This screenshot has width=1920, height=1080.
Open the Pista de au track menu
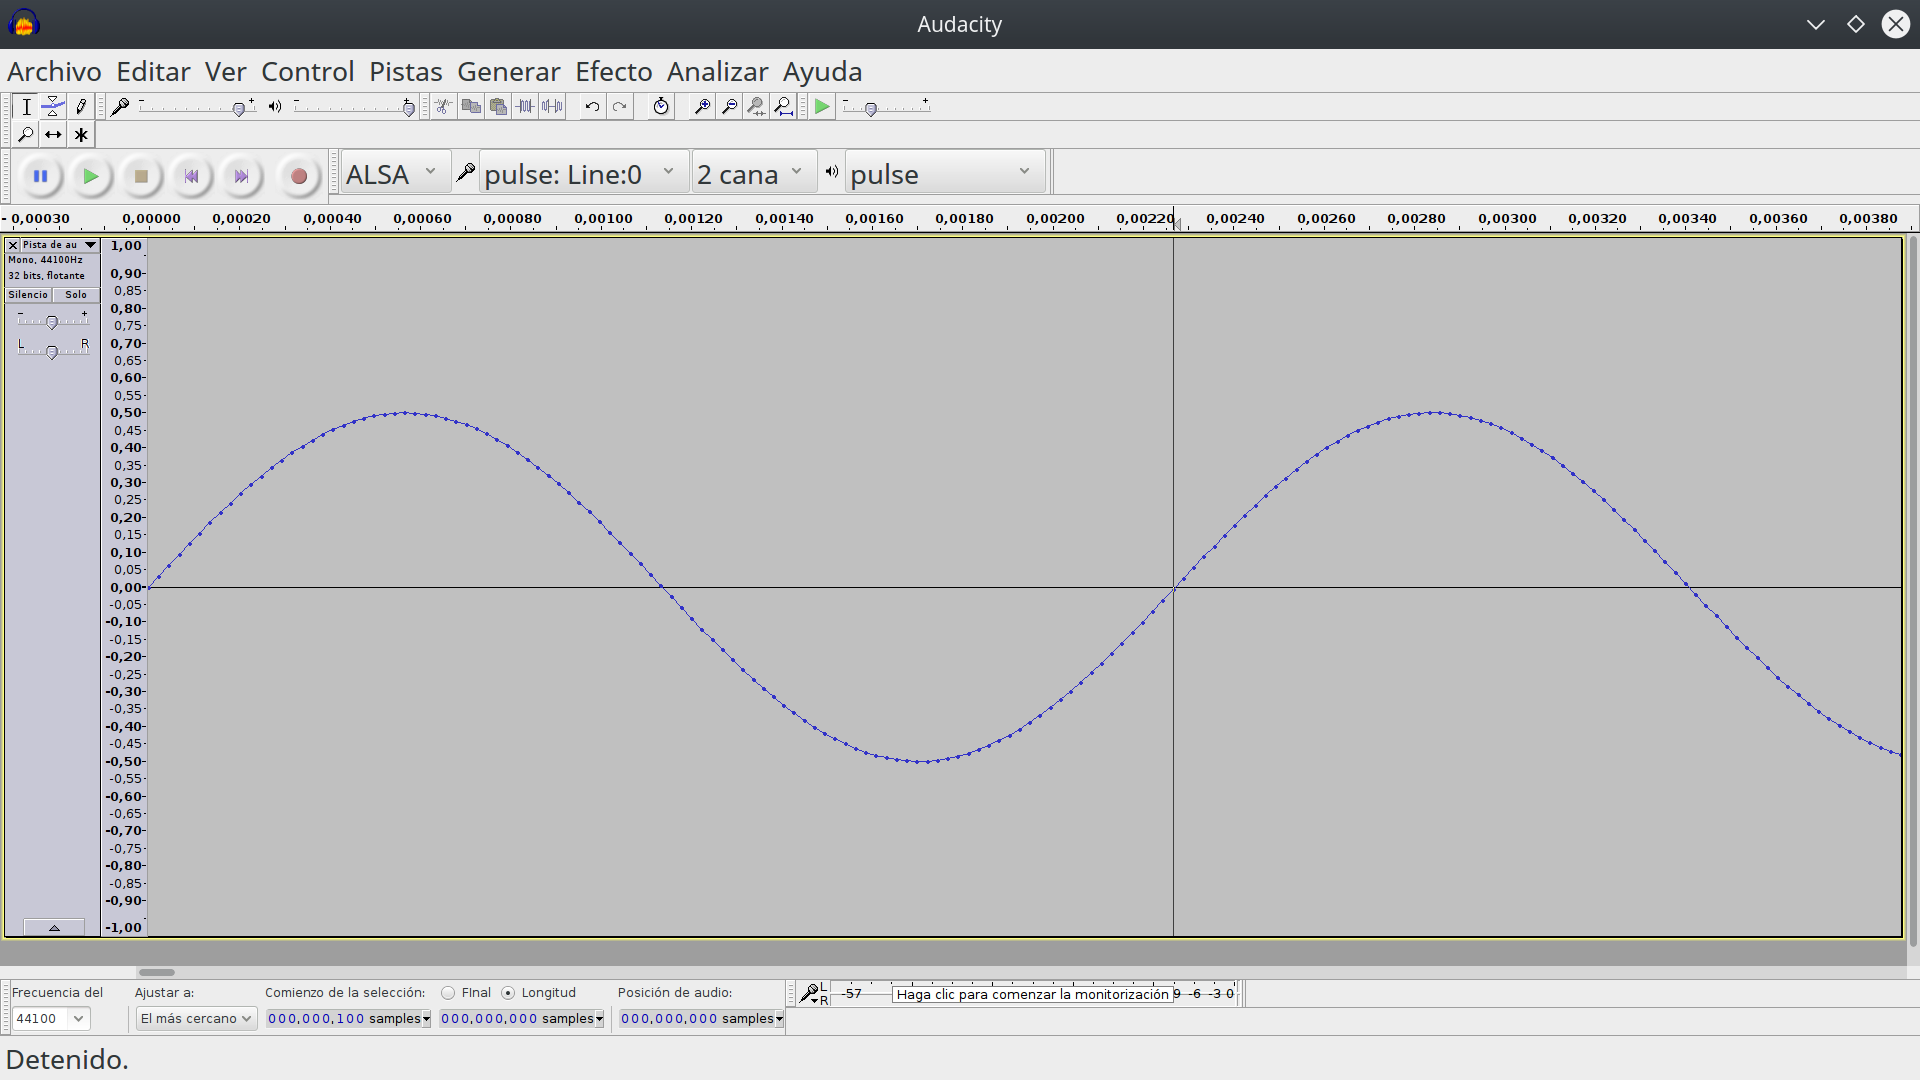(59, 245)
